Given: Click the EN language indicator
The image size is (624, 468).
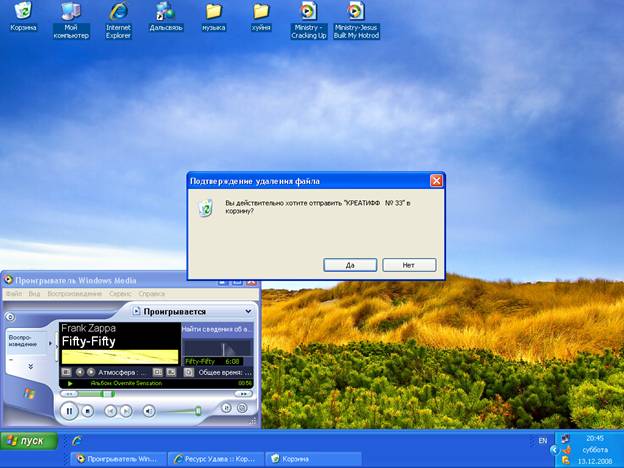Looking at the screenshot, I should (543, 440).
